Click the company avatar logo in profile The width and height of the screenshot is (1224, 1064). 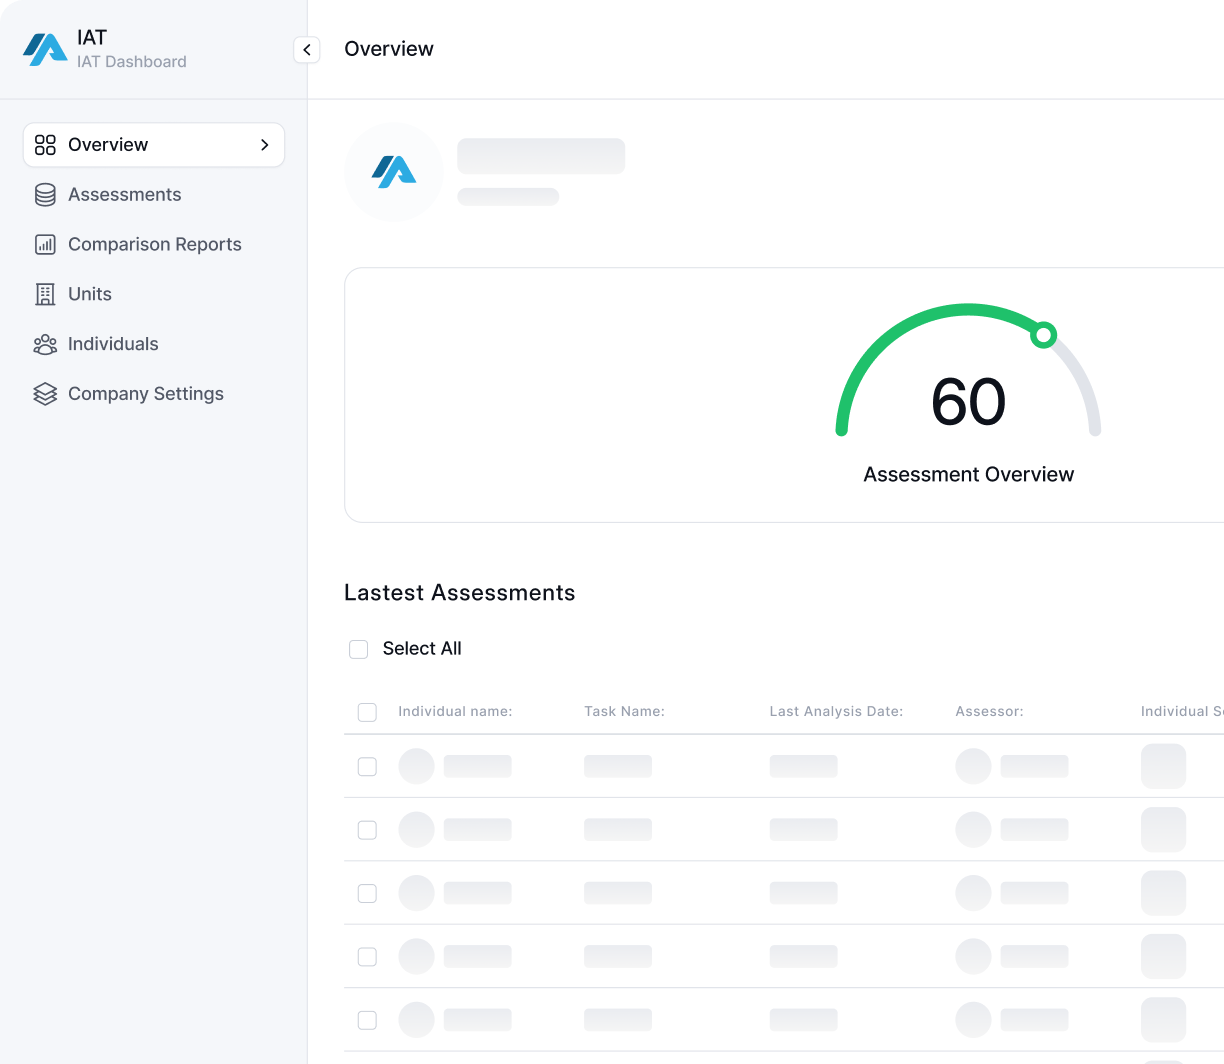(x=394, y=172)
